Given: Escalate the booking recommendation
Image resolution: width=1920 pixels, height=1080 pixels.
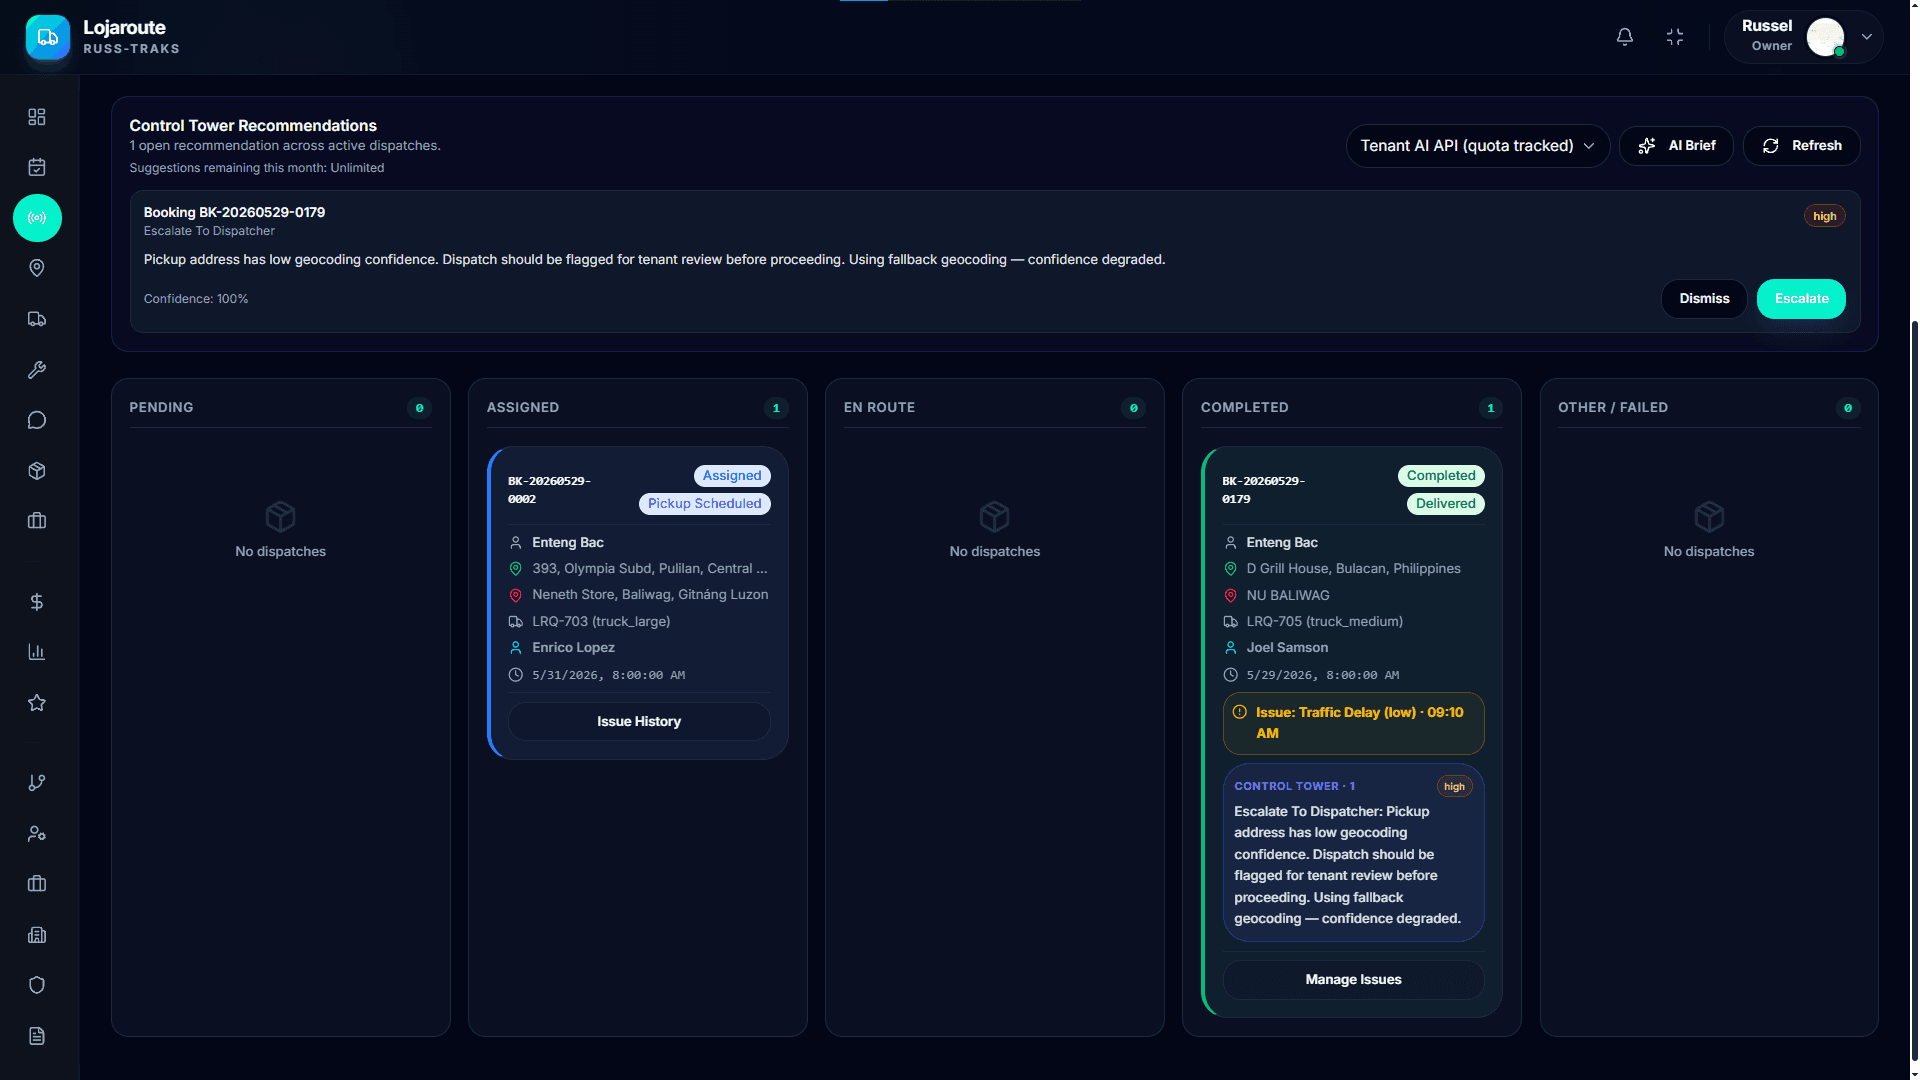Looking at the screenshot, I should coord(1801,299).
